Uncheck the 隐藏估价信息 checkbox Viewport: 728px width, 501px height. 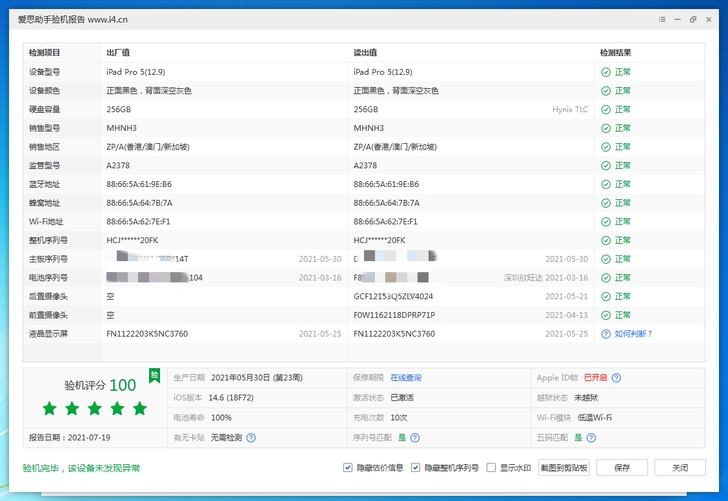pyautogui.click(x=348, y=468)
